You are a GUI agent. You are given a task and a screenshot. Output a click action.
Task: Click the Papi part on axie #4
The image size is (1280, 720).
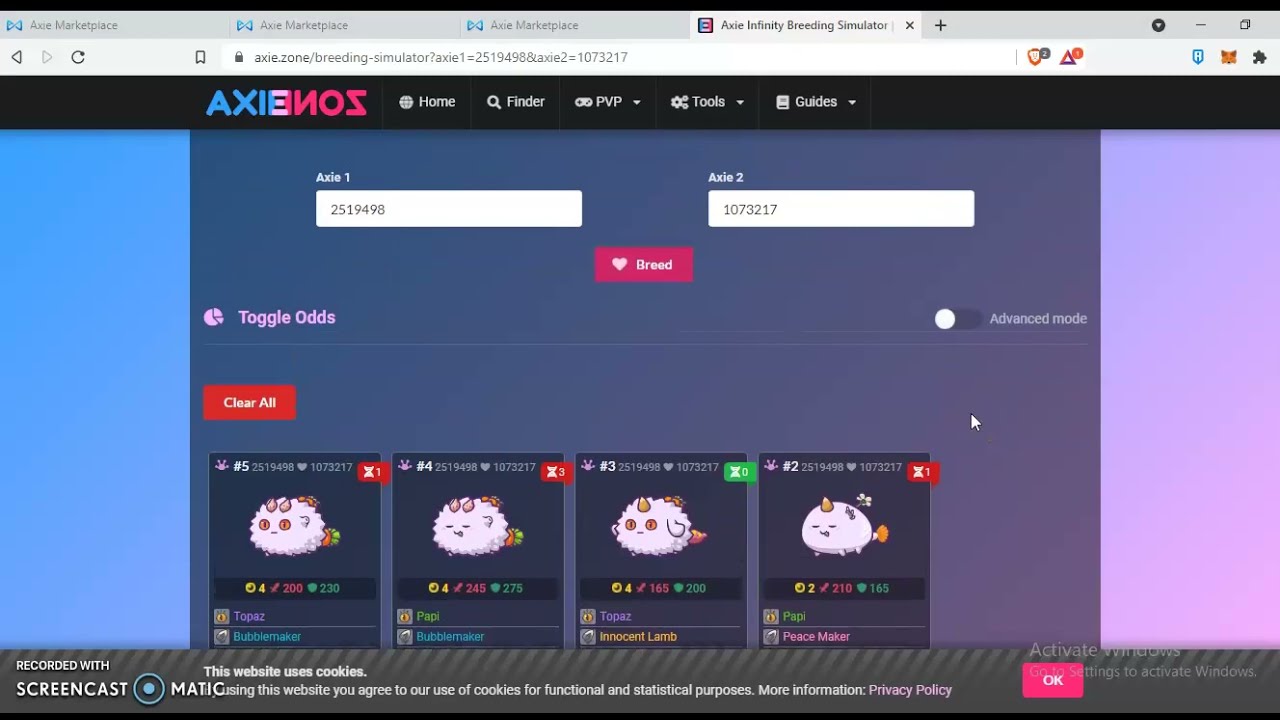tap(427, 617)
